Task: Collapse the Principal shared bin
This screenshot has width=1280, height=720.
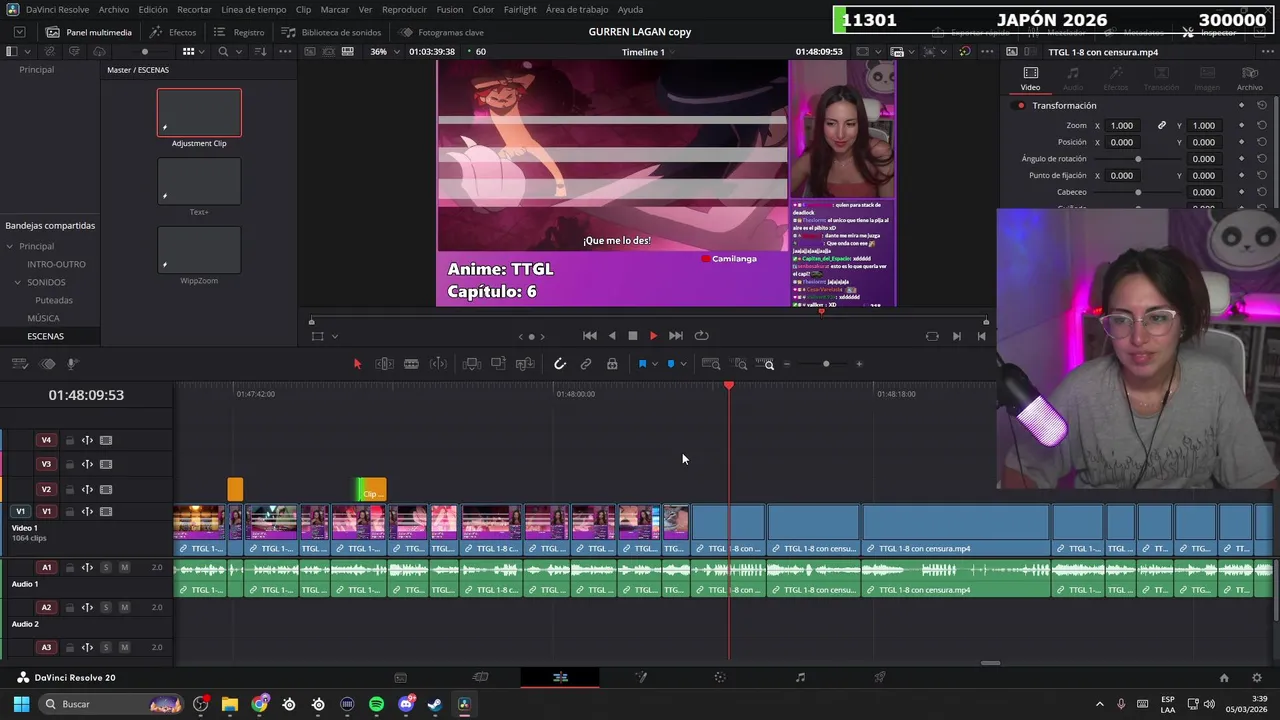Action: point(10,246)
